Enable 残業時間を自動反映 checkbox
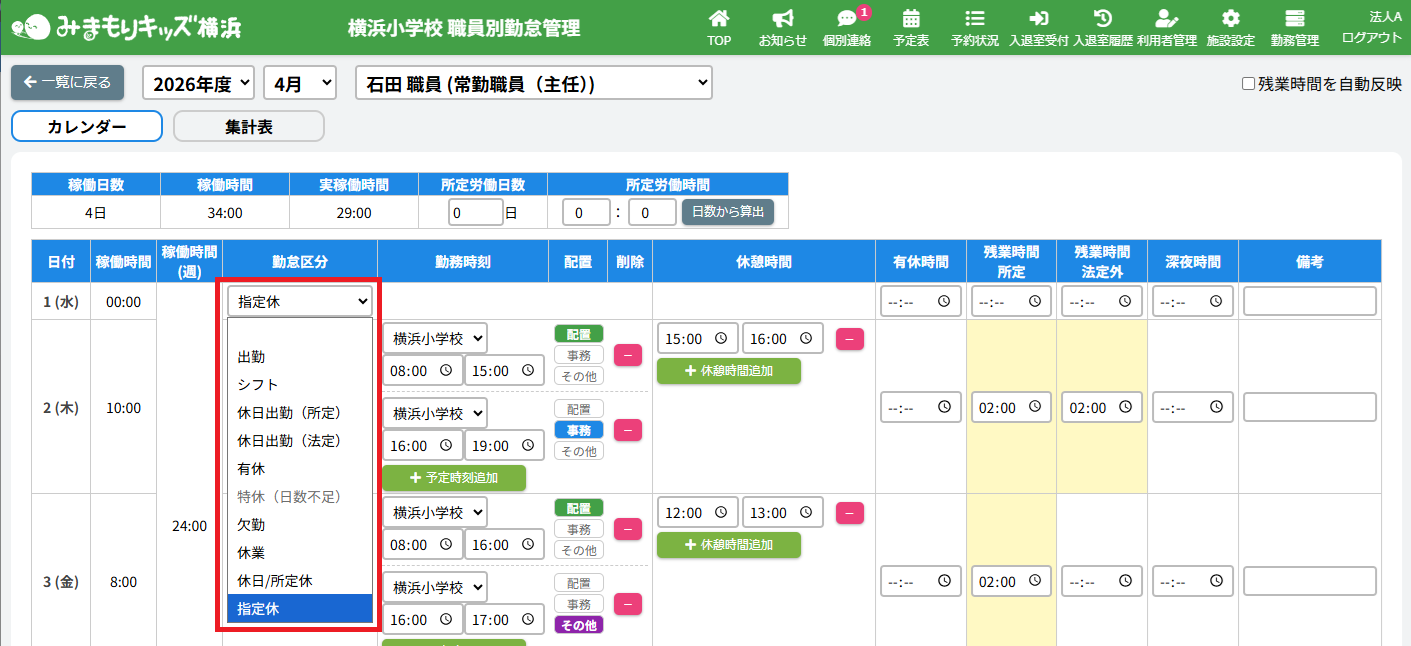The image size is (1411, 646). point(1248,84)
